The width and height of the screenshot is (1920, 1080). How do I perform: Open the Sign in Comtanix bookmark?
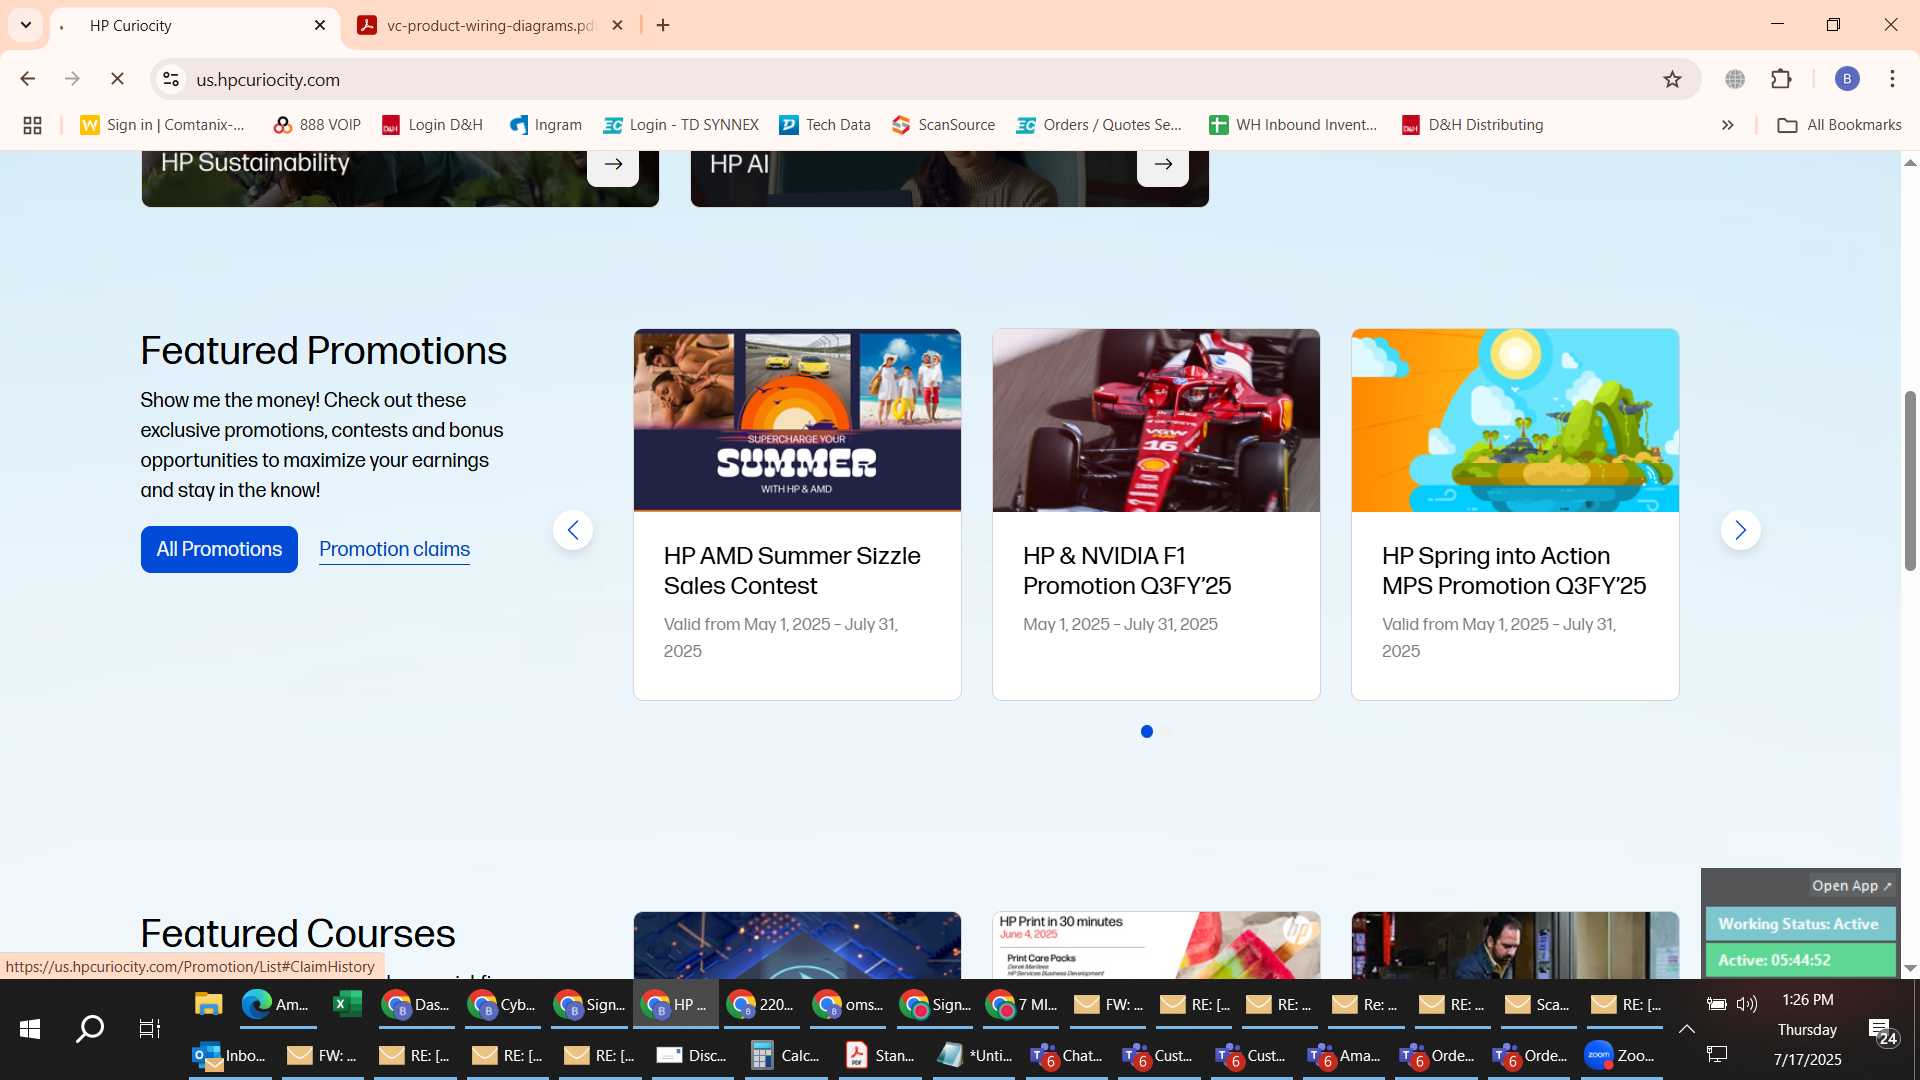[163, 125]
